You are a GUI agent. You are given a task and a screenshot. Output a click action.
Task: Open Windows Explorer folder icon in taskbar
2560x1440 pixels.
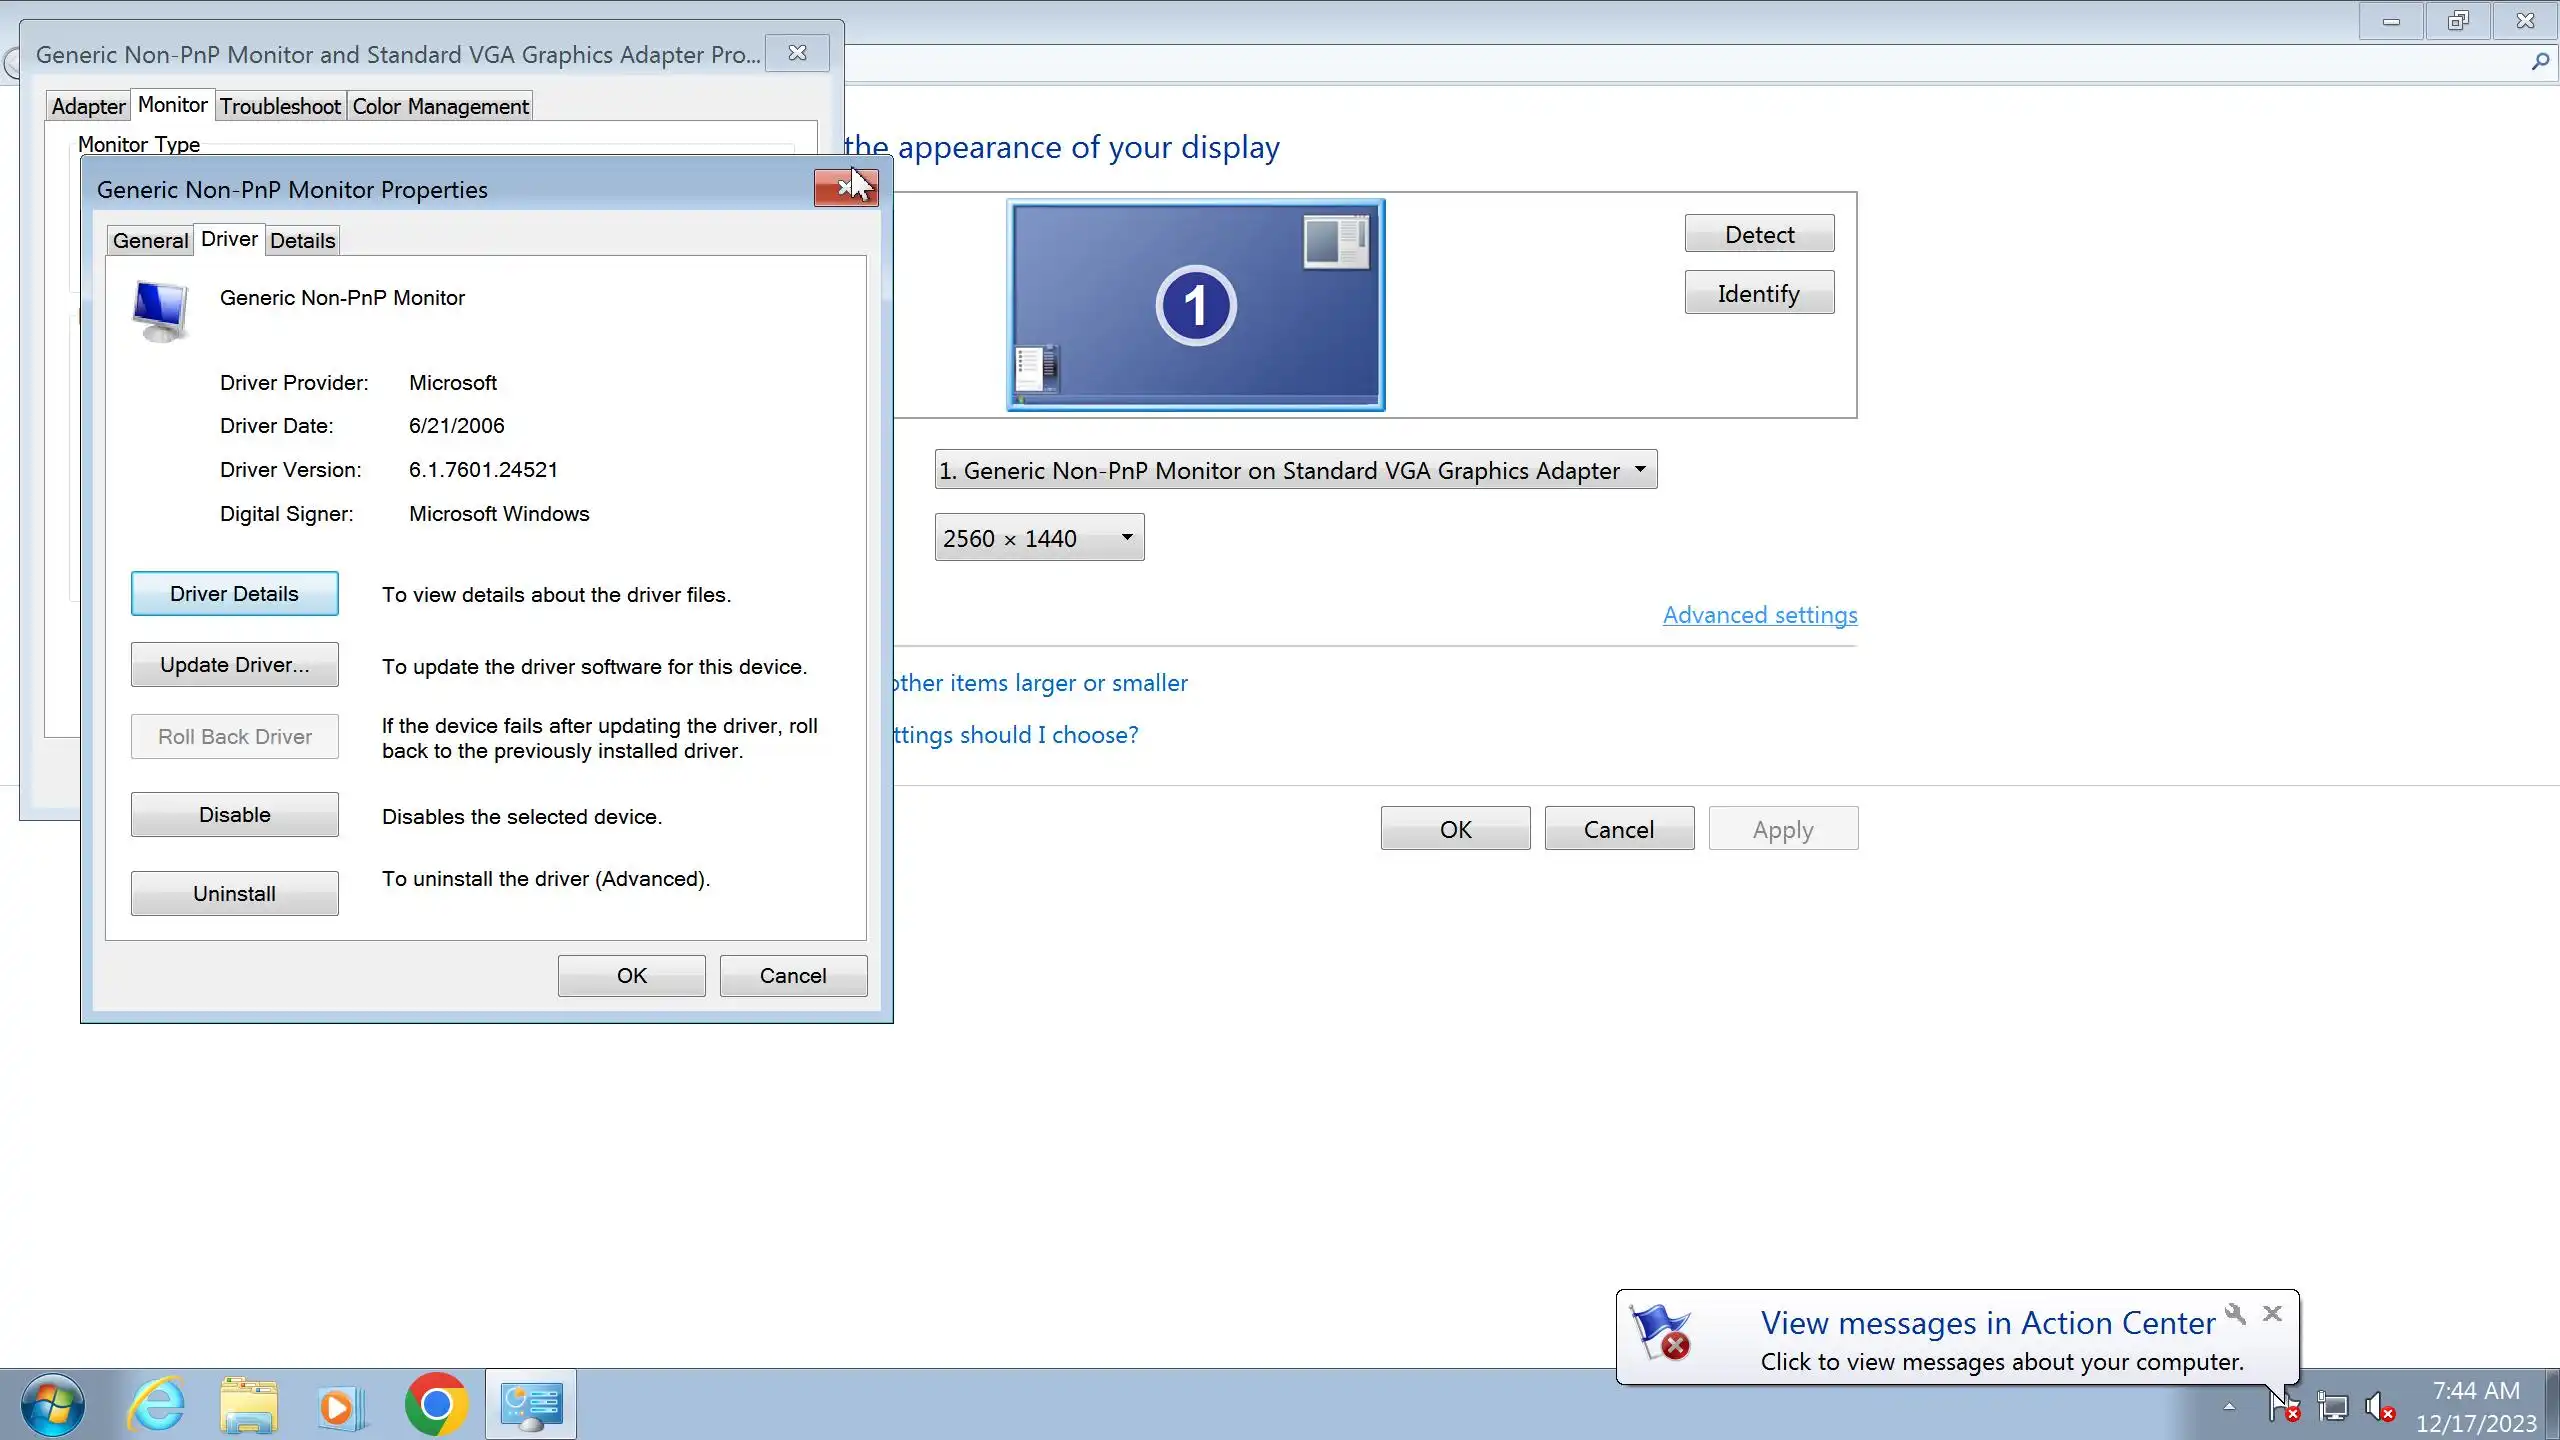pyautogui.click(x=248, y=1405)
